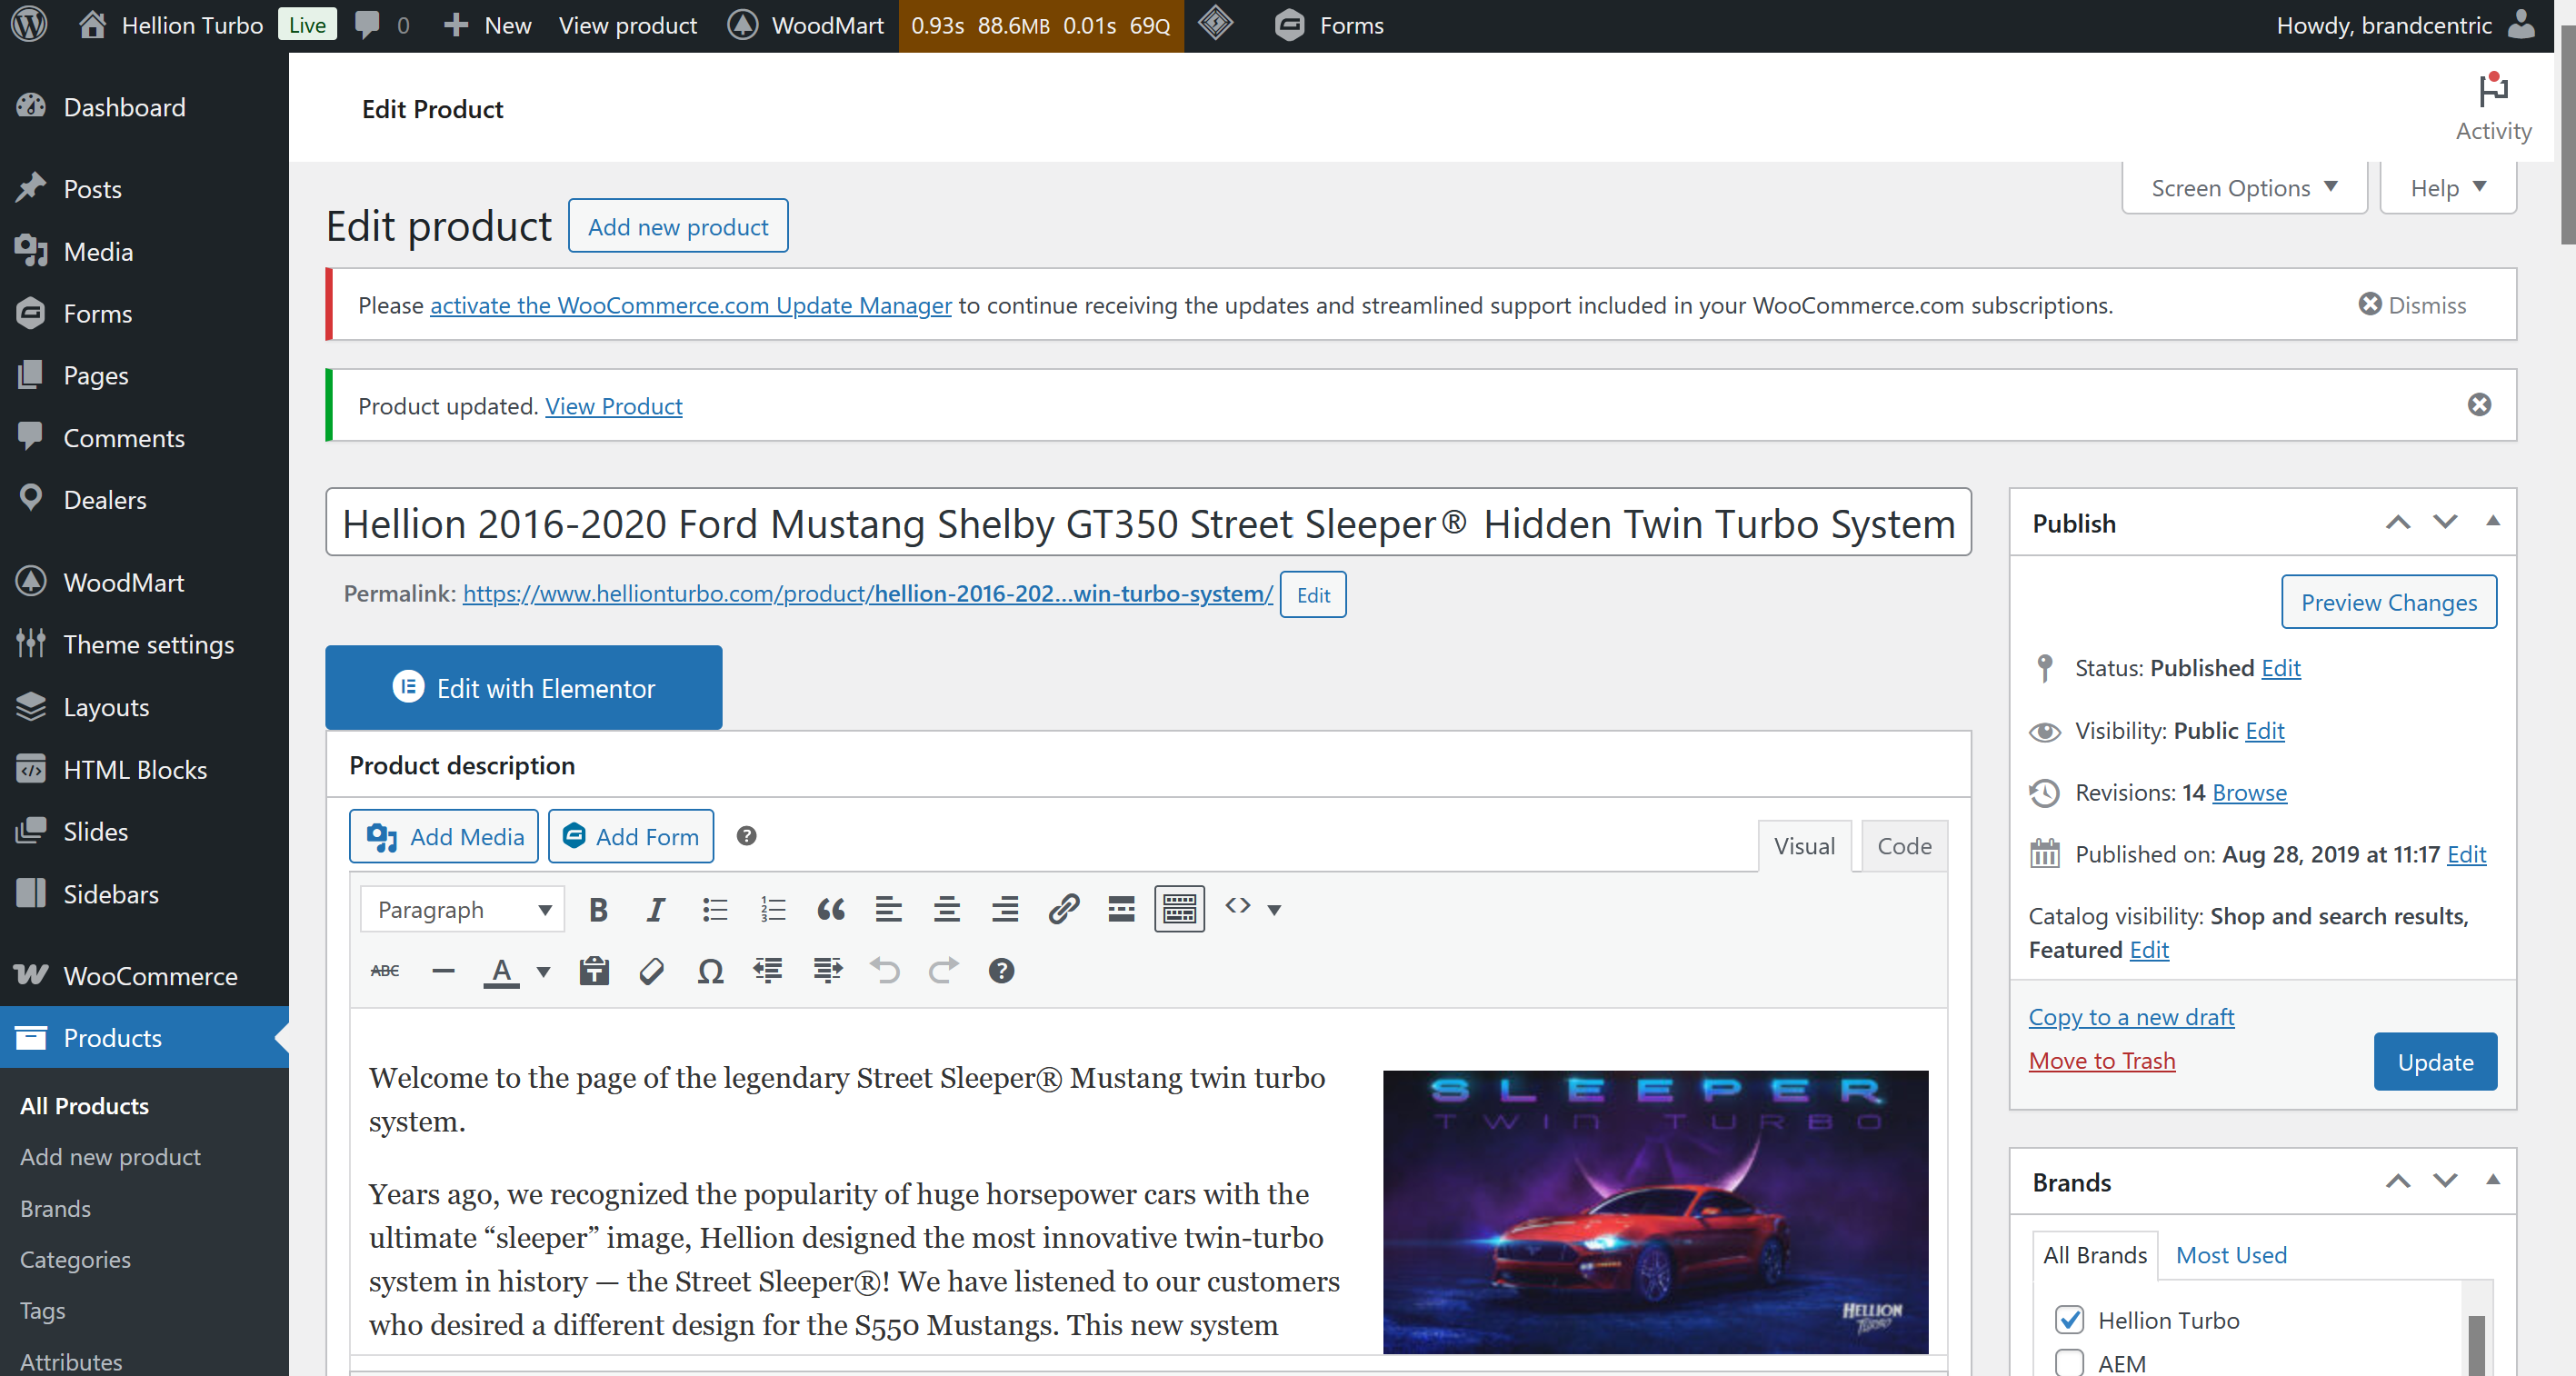
Task: Open the code shortcode dropdown arrow
Action: pyautogui.click(x=1274, y=909)
